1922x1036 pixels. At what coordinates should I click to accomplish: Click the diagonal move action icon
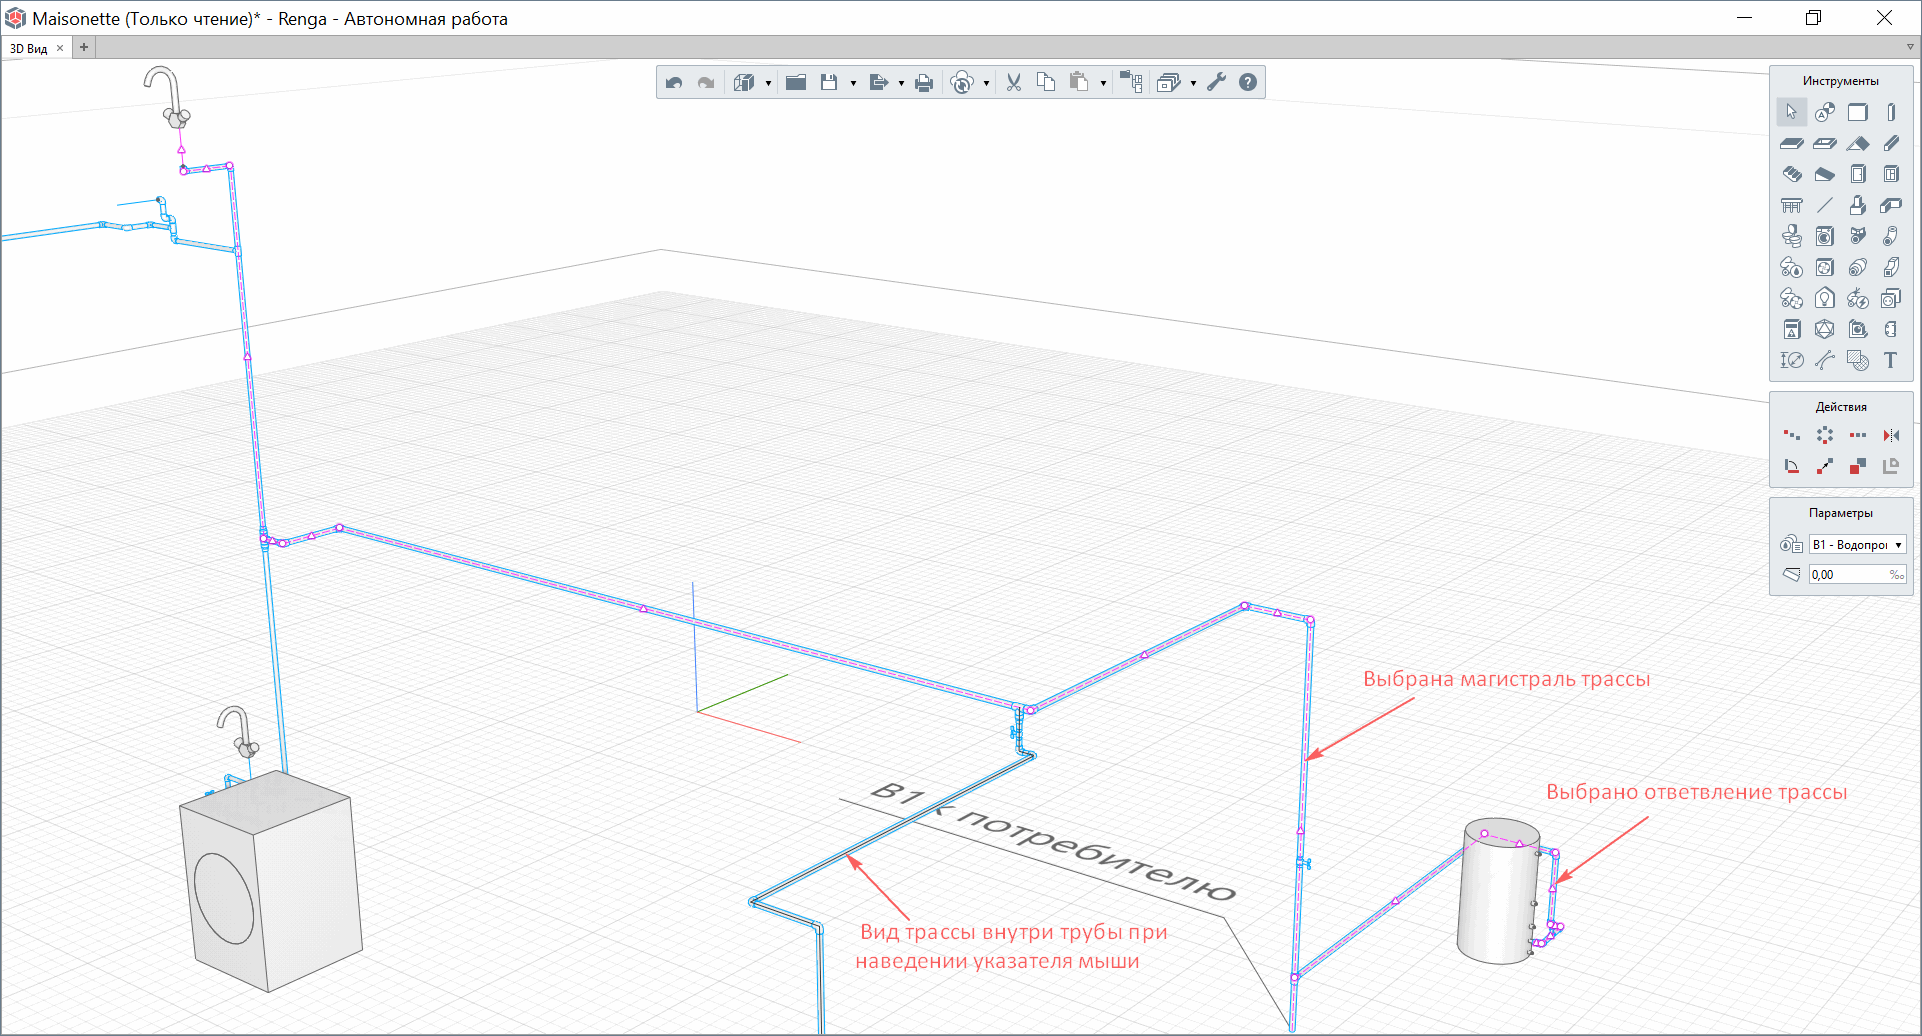pyautogui.click(x=1825, y=466)
